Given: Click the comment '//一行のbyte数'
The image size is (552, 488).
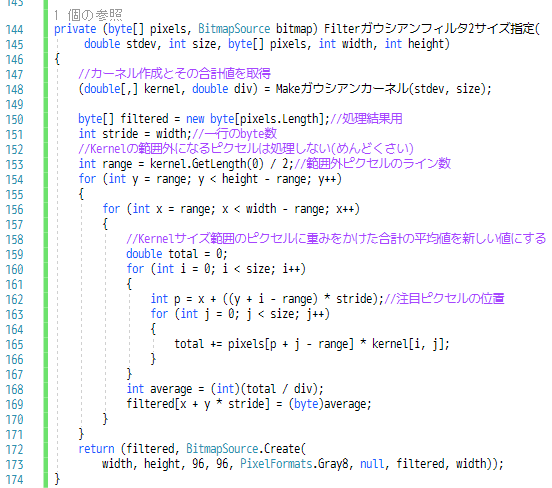Looking at the screenshot, I should coord(234,134).
